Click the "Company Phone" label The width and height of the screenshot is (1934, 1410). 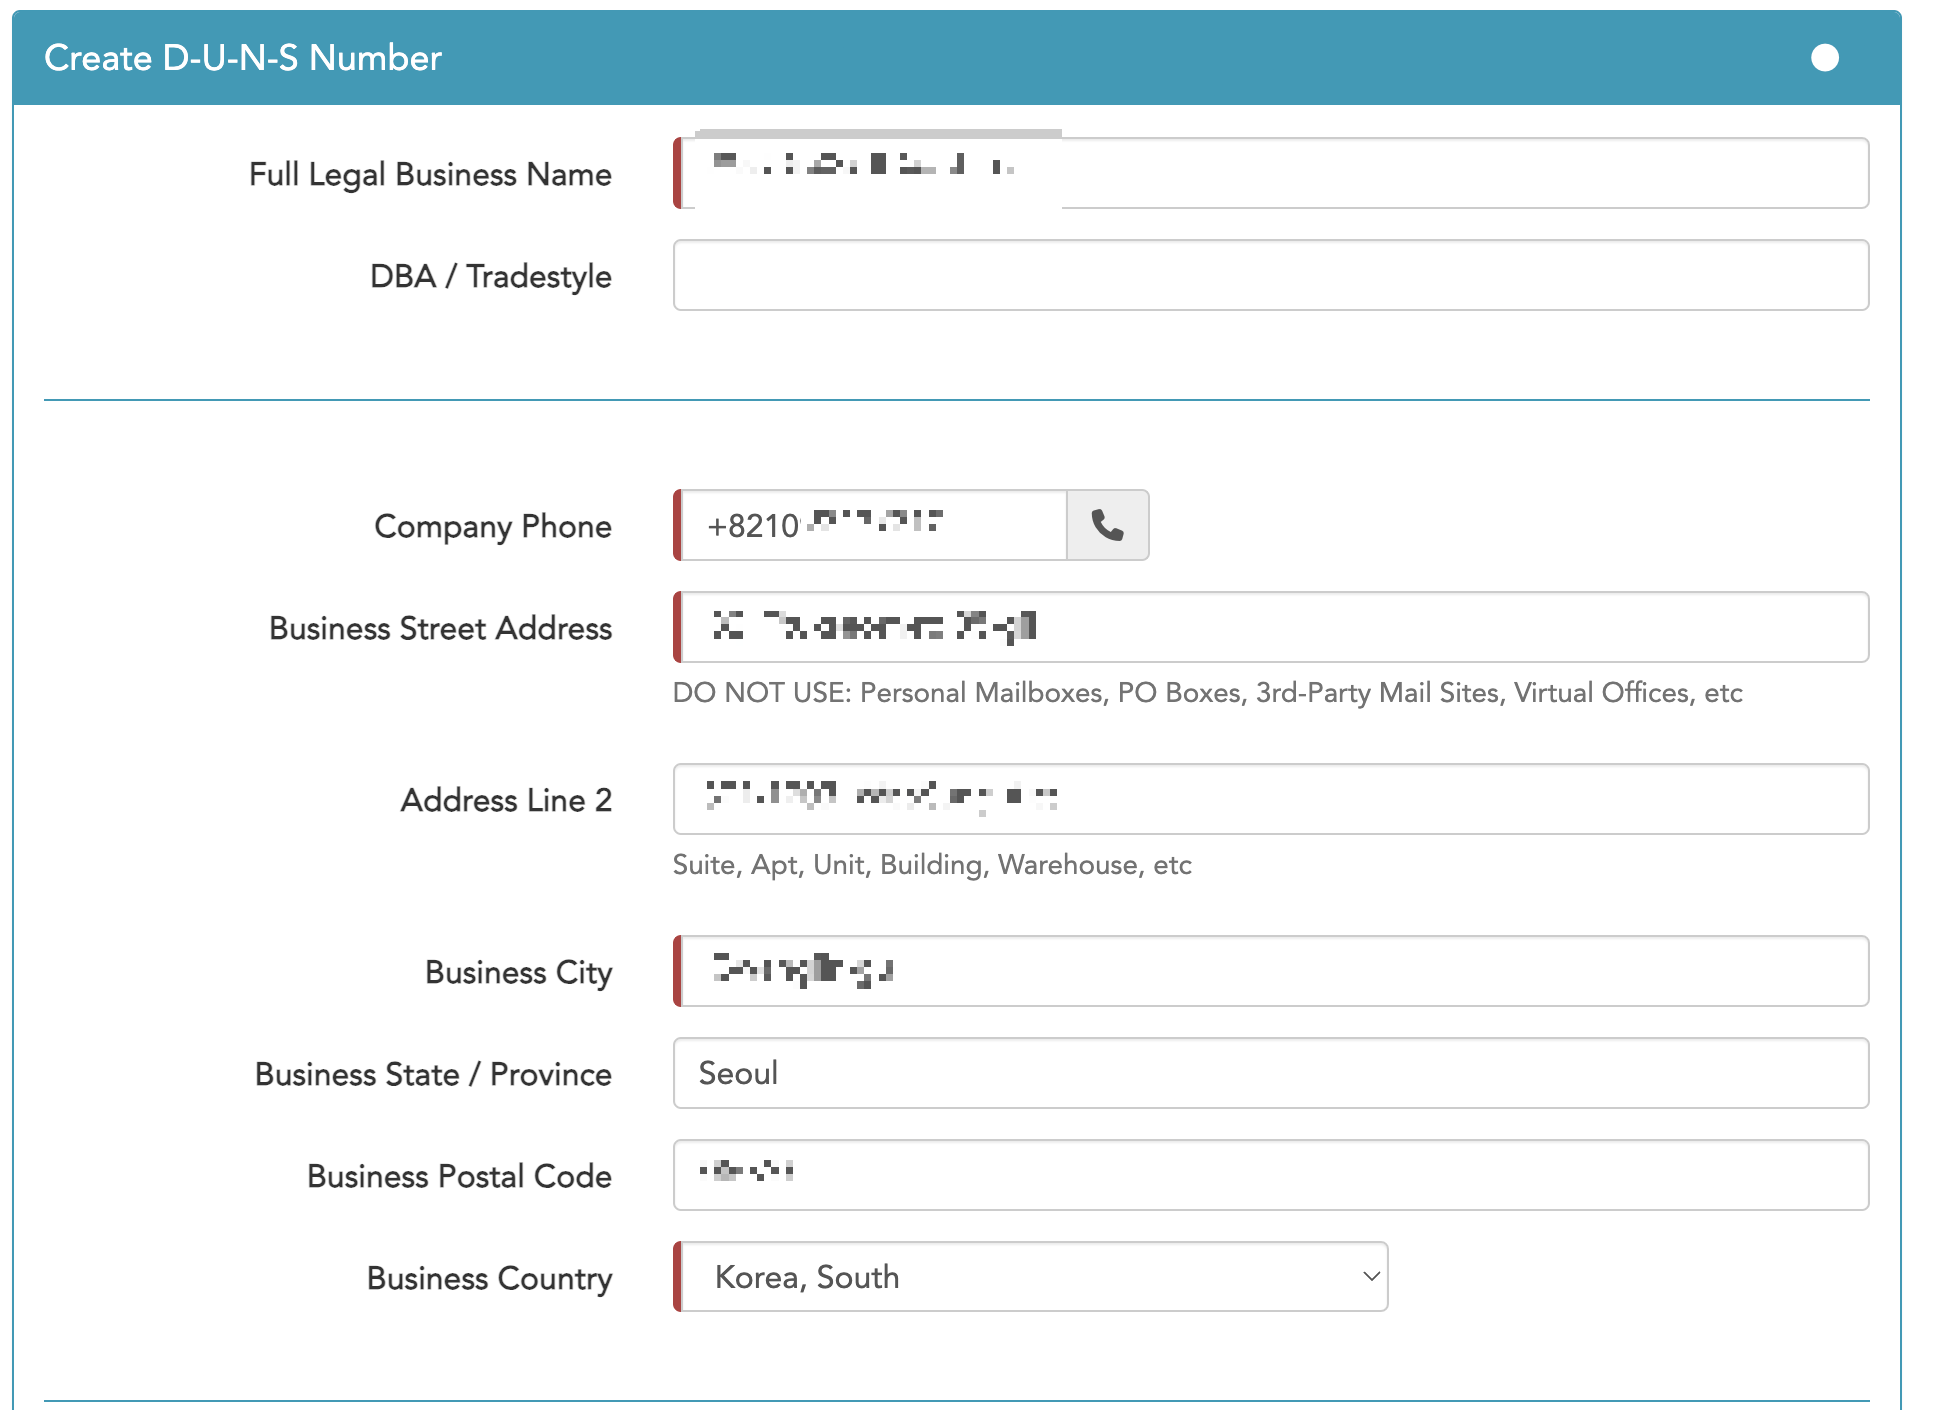click(x=492, y=527)
